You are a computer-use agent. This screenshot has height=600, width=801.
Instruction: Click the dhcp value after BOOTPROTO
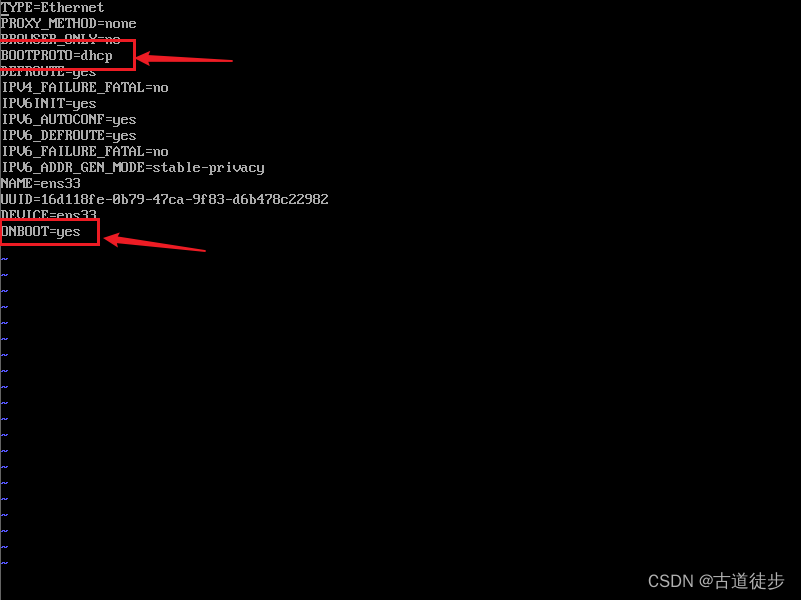[96, 56]
